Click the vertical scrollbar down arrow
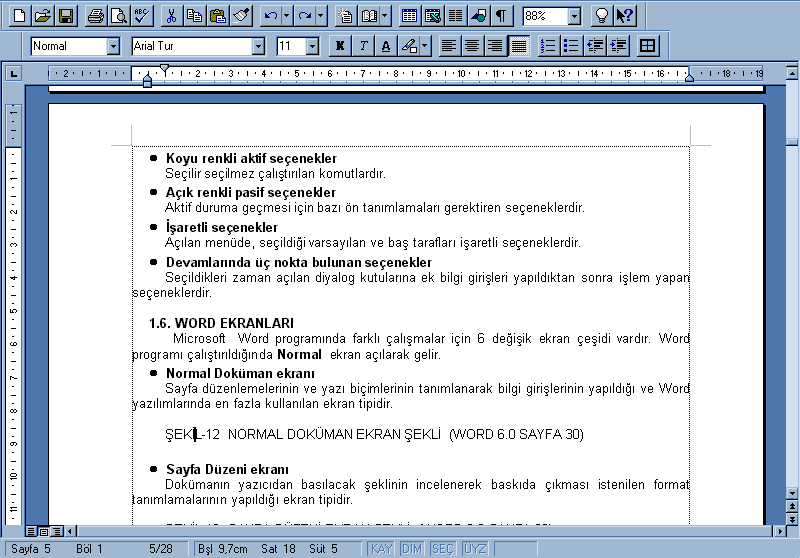 pyautogui.click(x=792, y=493)
